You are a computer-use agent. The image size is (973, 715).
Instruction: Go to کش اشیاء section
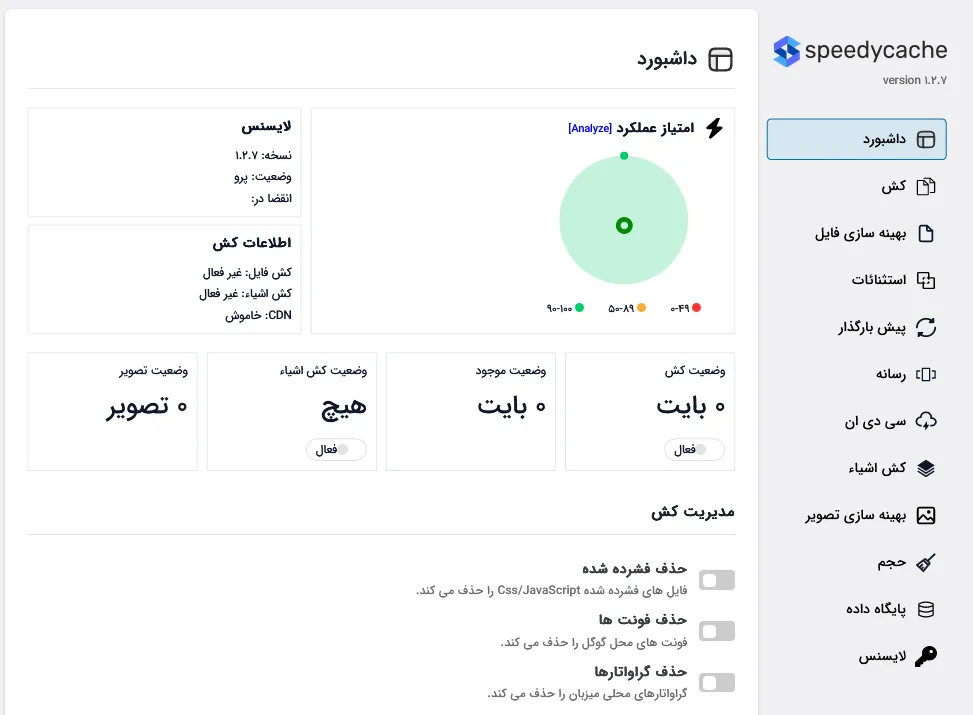click(856, 468)
